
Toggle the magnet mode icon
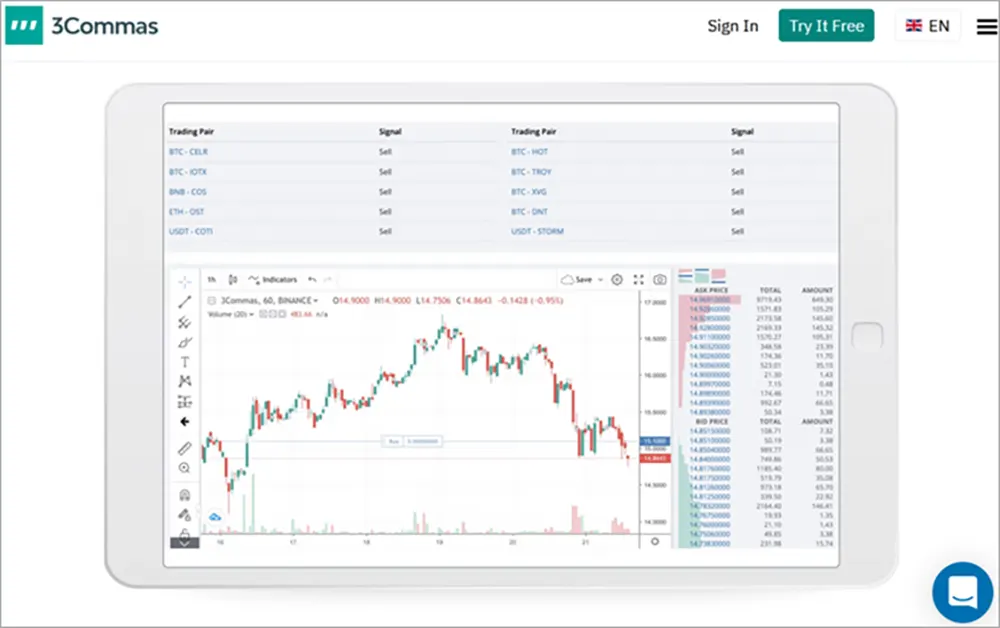point(184,495)
